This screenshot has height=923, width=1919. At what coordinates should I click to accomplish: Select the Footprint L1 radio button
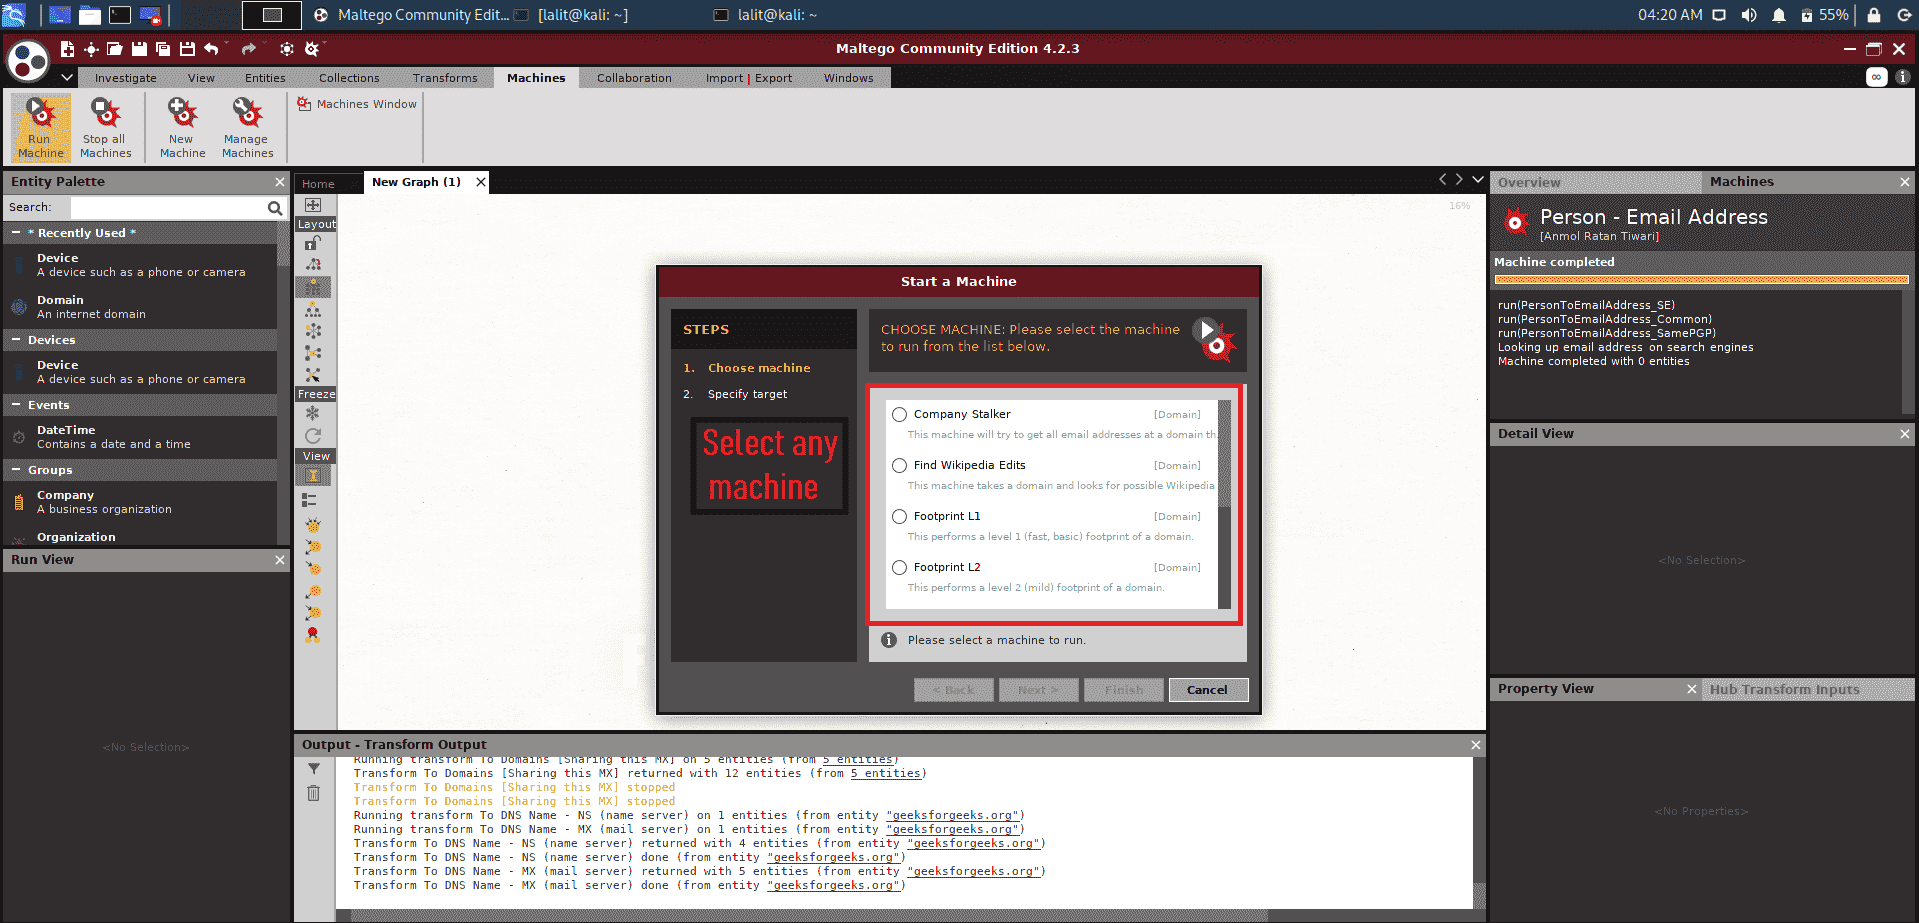coord(899,517)
